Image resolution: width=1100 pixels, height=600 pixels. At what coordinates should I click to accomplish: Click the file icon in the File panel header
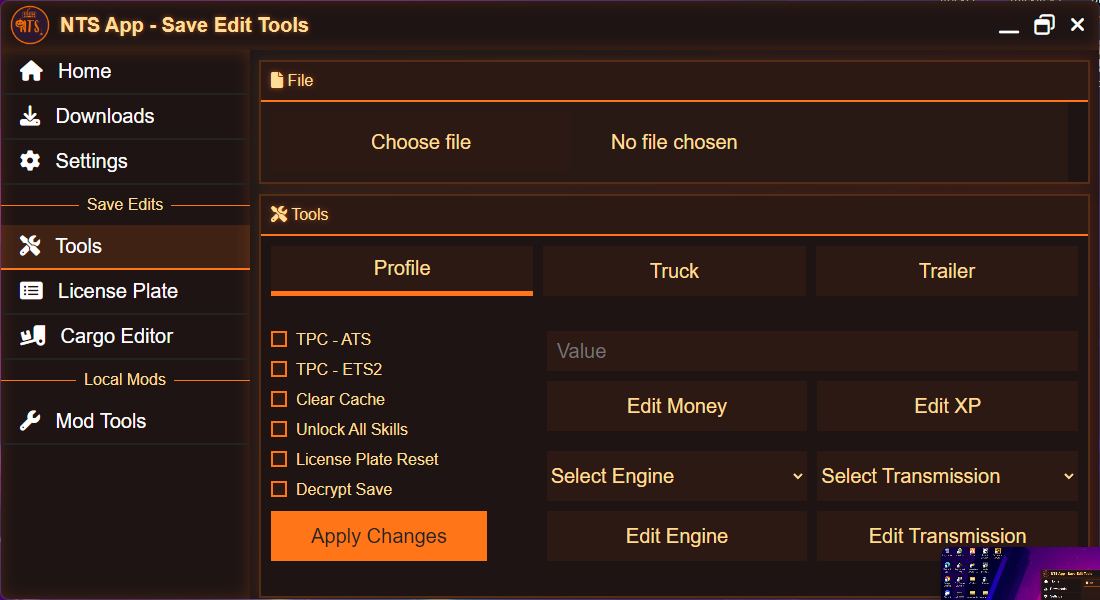click(276, 79)
